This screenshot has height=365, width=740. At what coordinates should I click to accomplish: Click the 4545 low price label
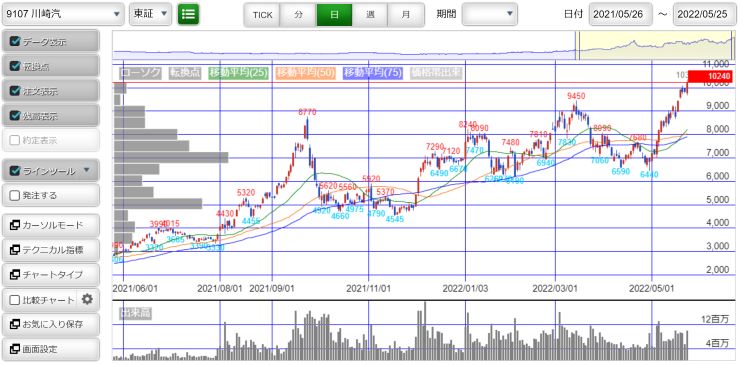pos(395,219)
